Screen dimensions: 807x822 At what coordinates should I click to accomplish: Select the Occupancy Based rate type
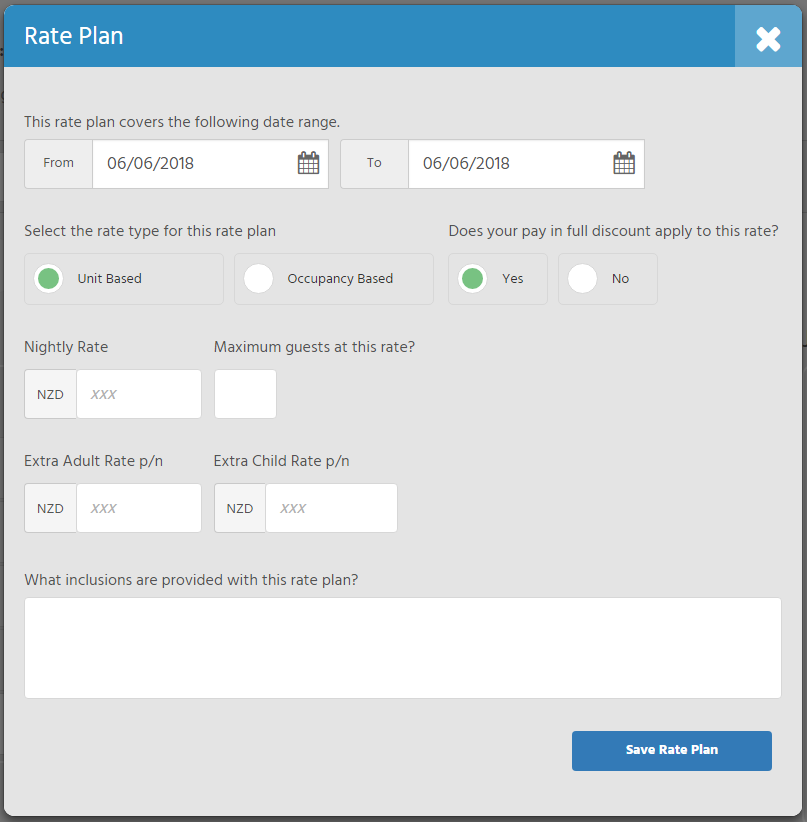pyautogui.click(x=334, y=279)
